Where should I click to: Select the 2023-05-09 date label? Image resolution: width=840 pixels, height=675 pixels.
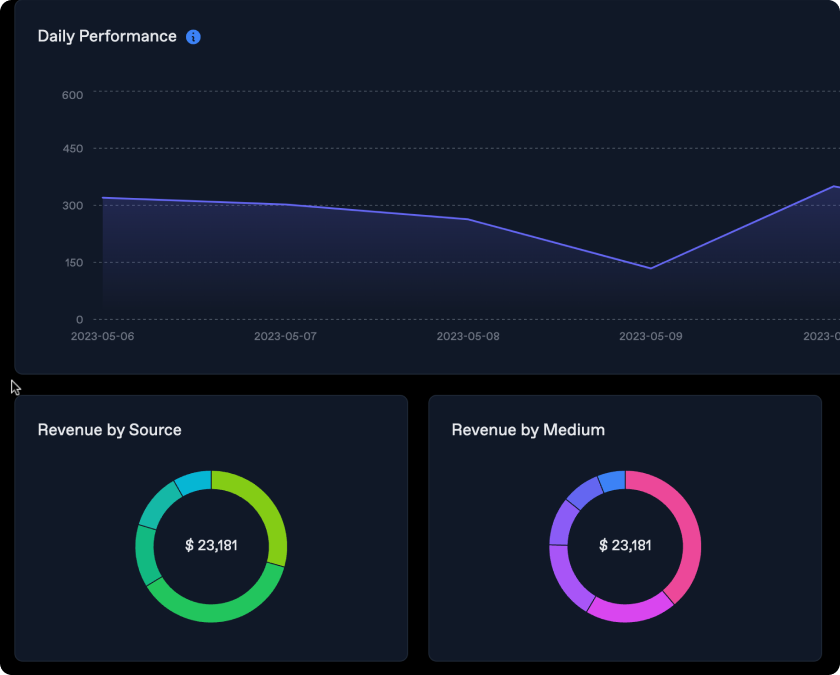point(650,336)
